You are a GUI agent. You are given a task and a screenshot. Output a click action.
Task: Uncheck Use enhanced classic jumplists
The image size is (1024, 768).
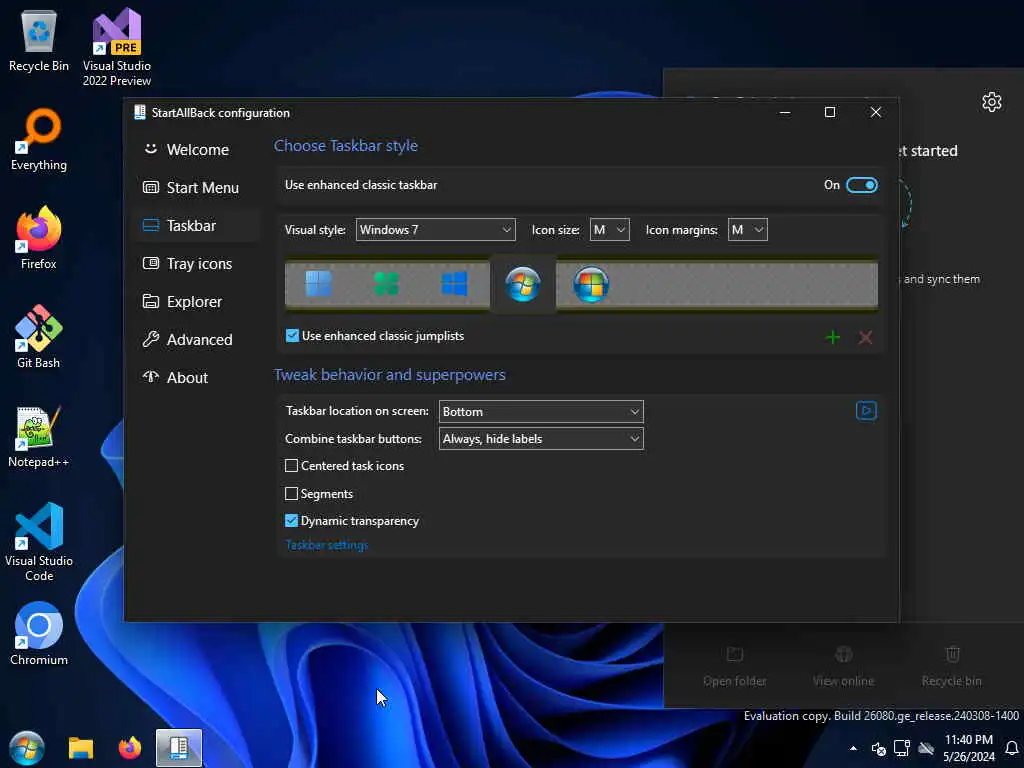click(292, 336)
